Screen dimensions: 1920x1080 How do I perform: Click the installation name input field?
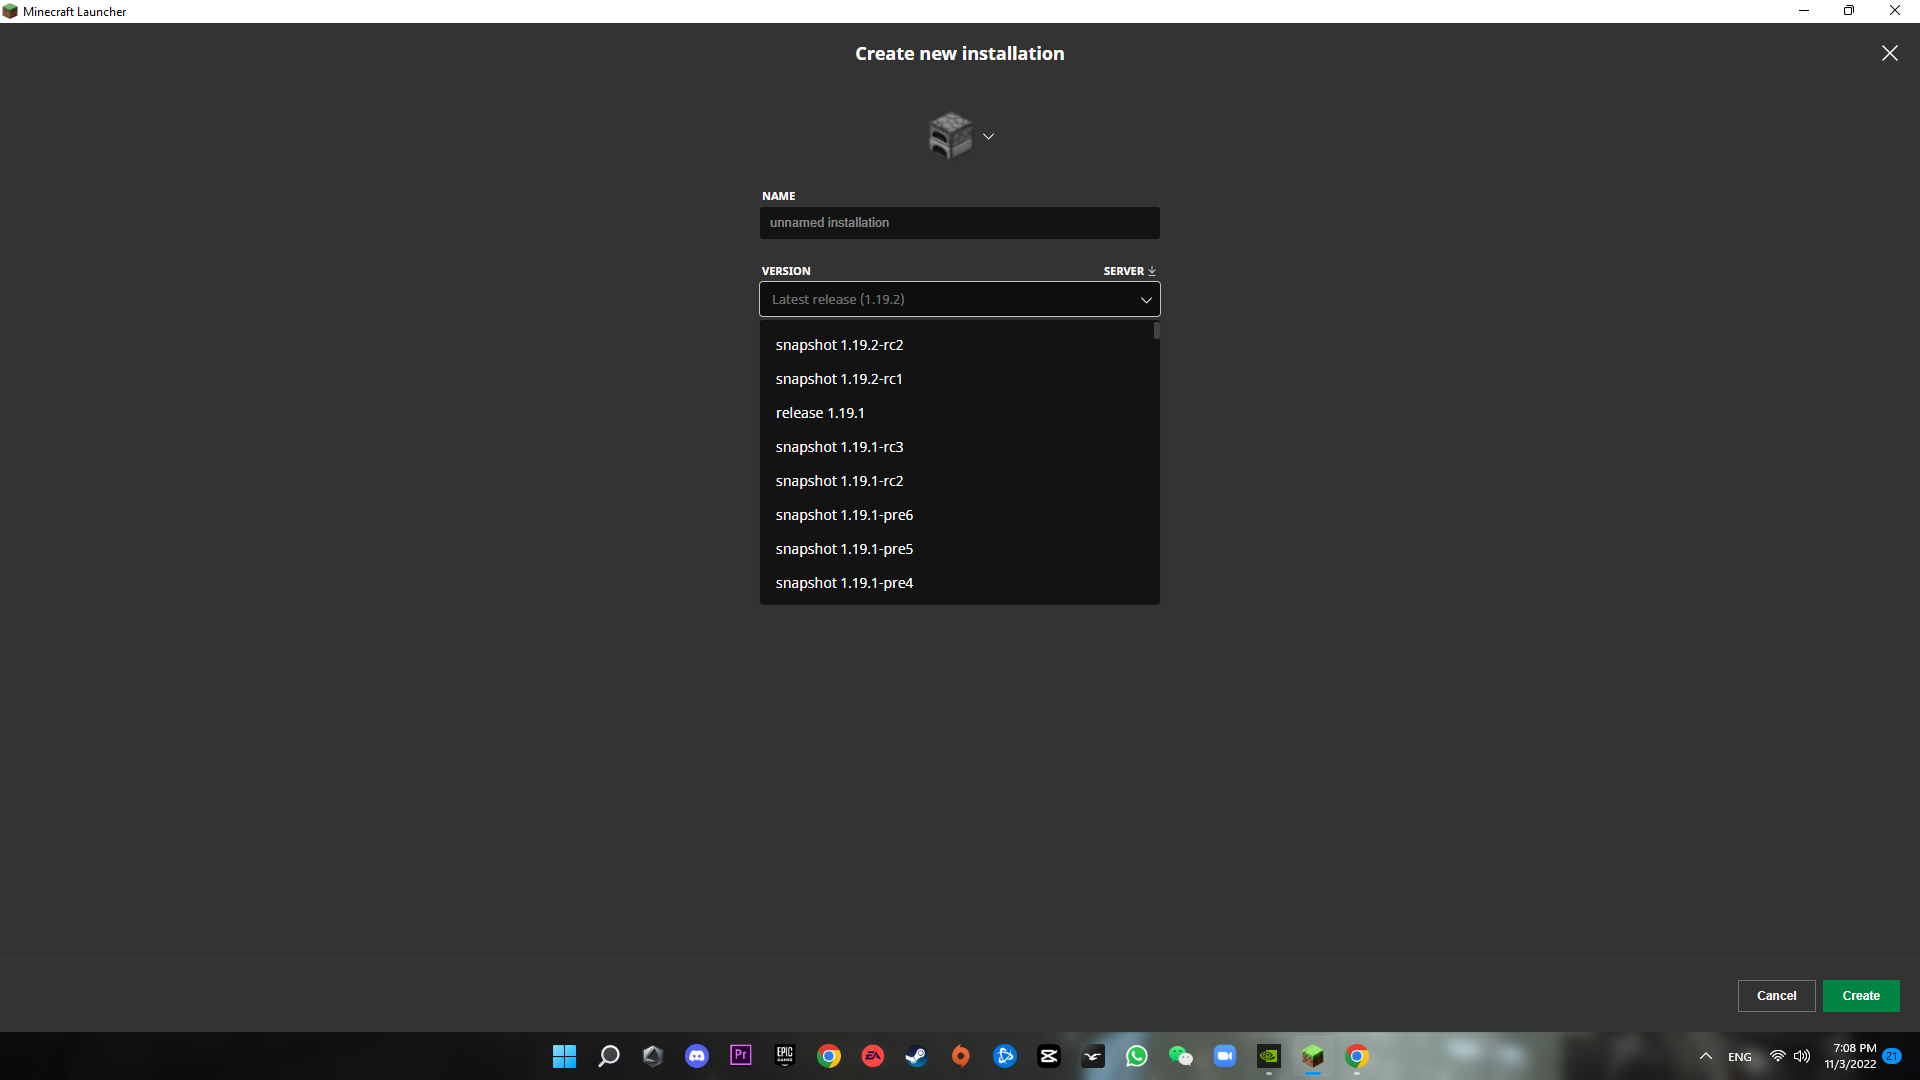pyautogui.click(x=959, y=223)
